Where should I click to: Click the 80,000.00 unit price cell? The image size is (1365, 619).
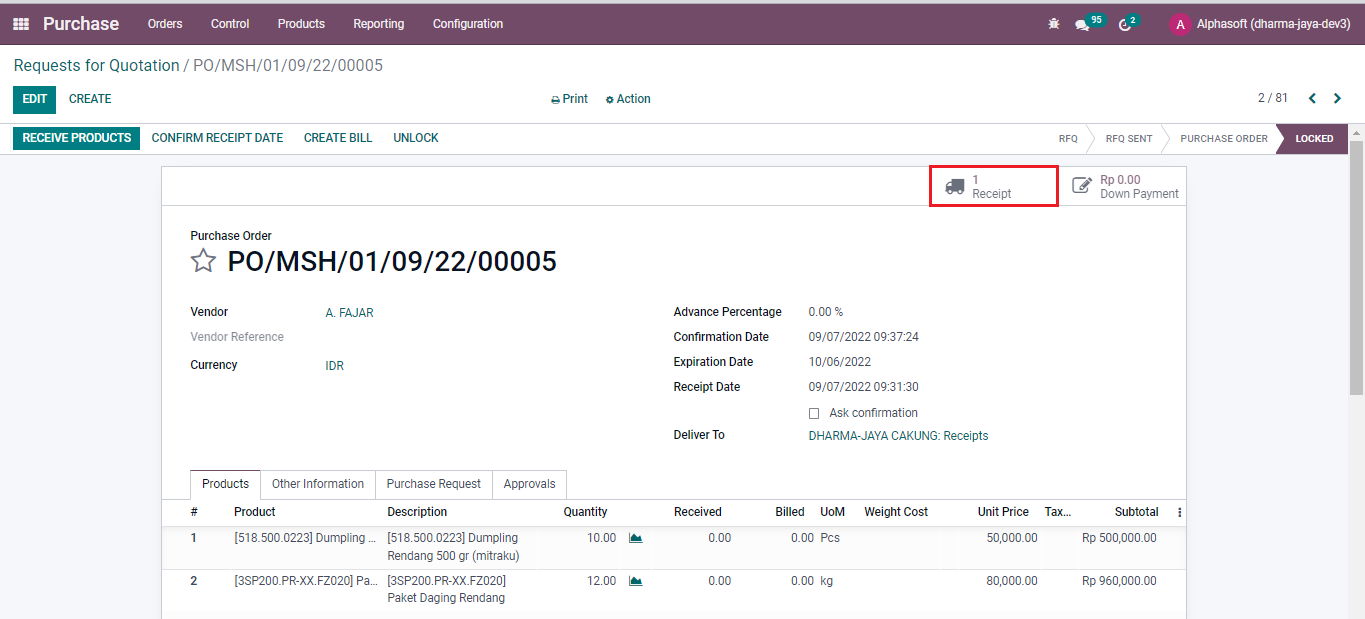point(1012,580)
